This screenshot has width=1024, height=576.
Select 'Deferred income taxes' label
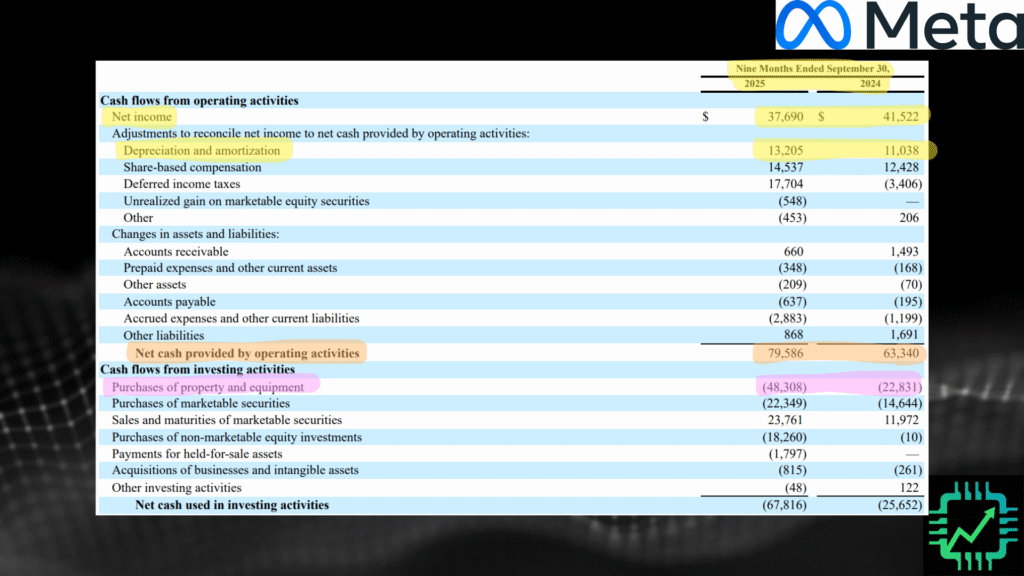[182, 184]
